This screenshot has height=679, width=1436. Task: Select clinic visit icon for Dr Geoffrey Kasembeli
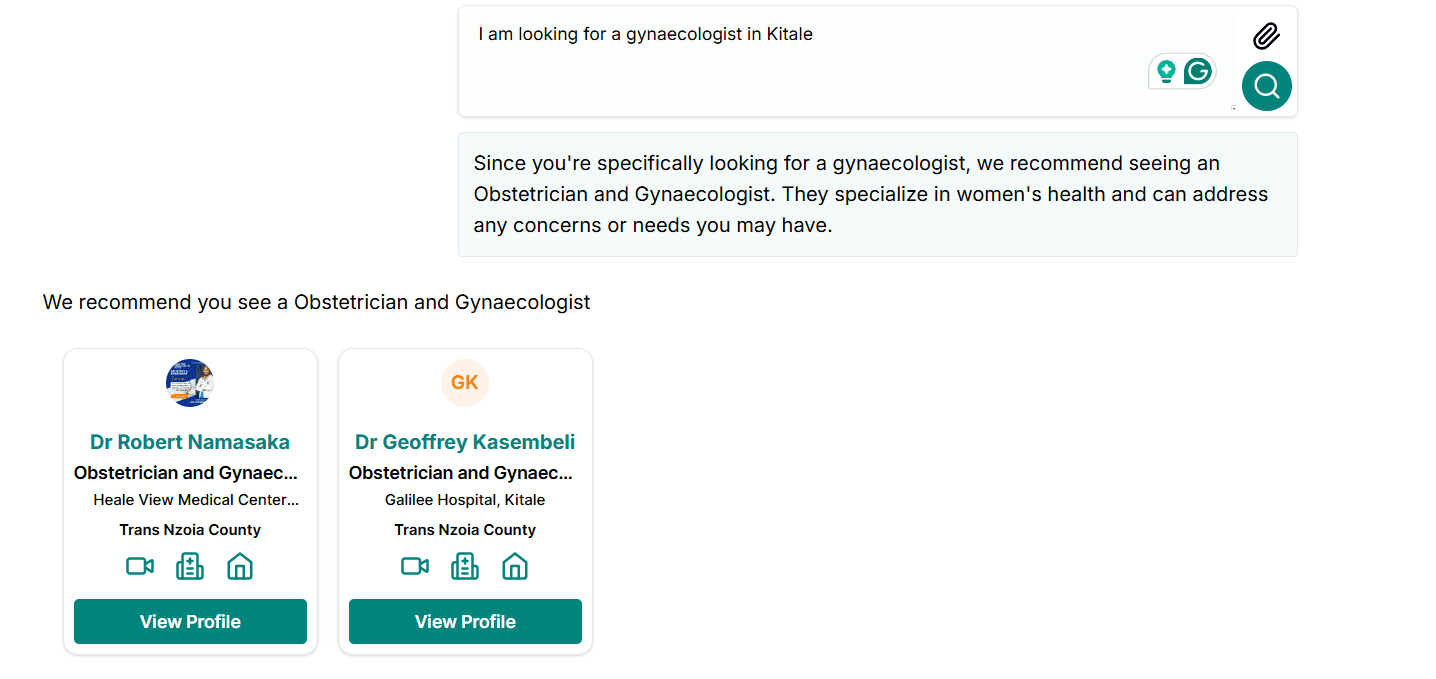click(465, 566)
